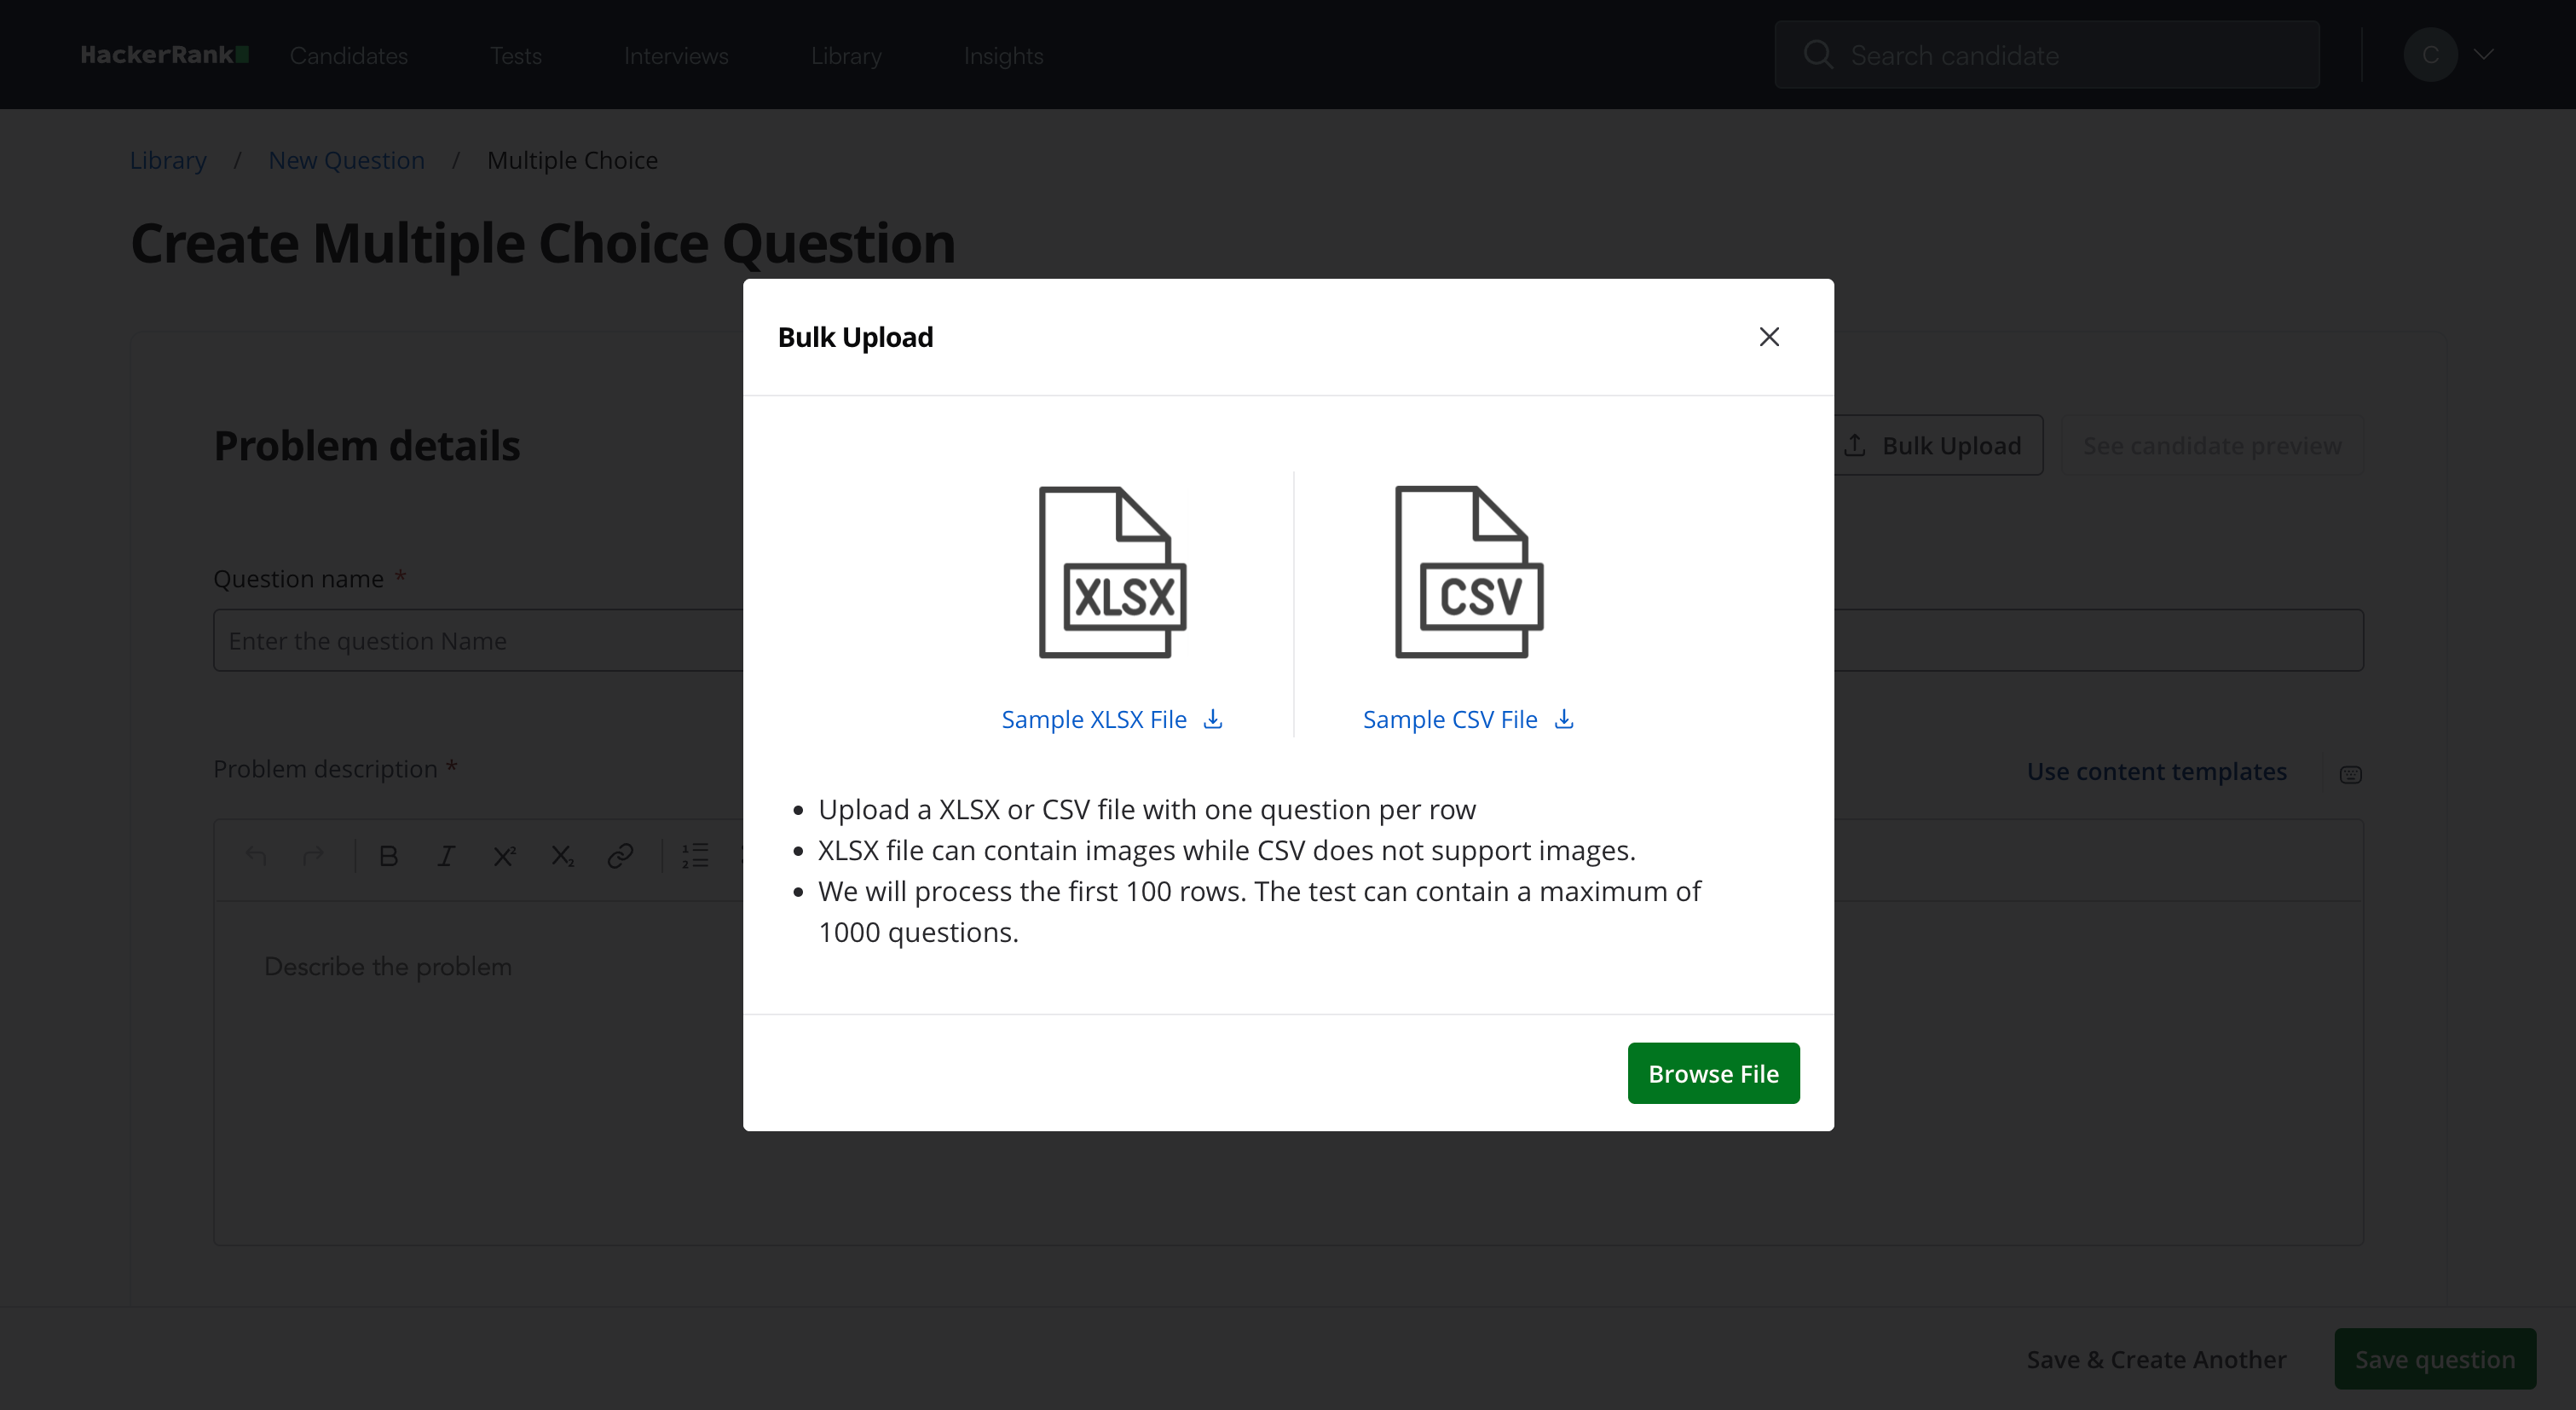Expand the user account dropdown chevron
This screenshot has width=2576, height=1410.
[2483, 55]
